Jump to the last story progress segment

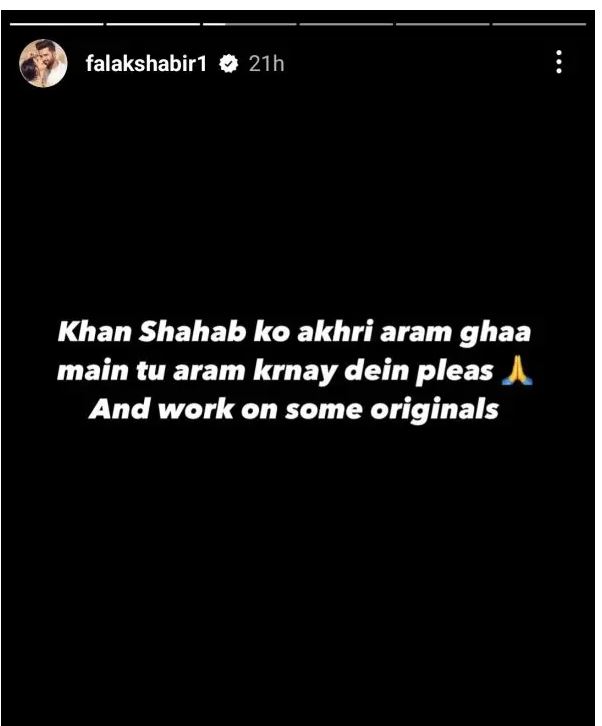[539, 24]
